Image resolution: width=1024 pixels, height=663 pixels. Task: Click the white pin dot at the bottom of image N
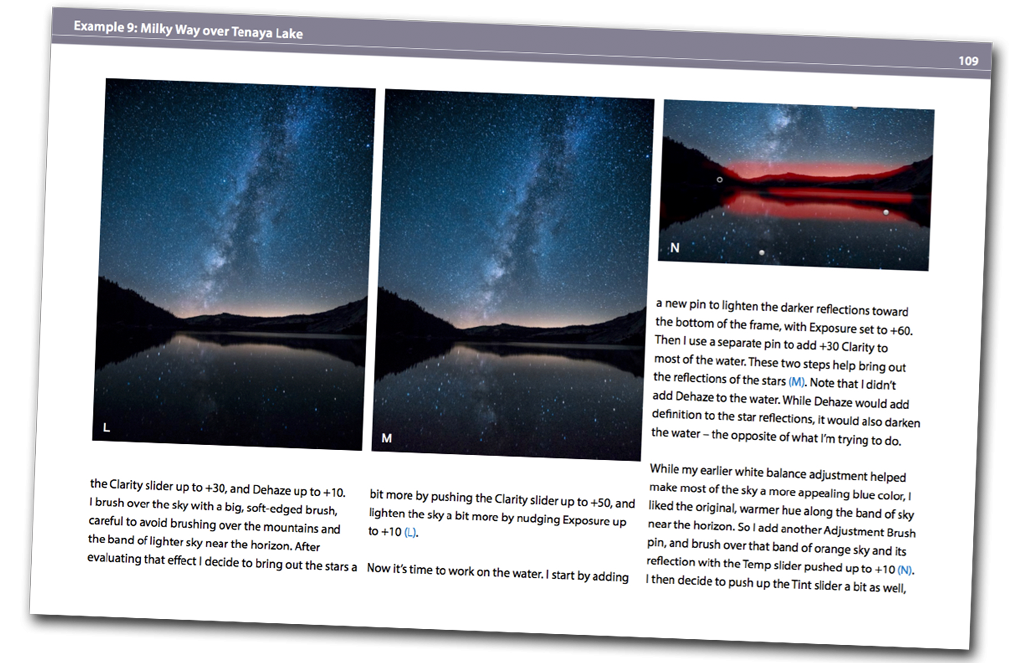tap(761, 252)
